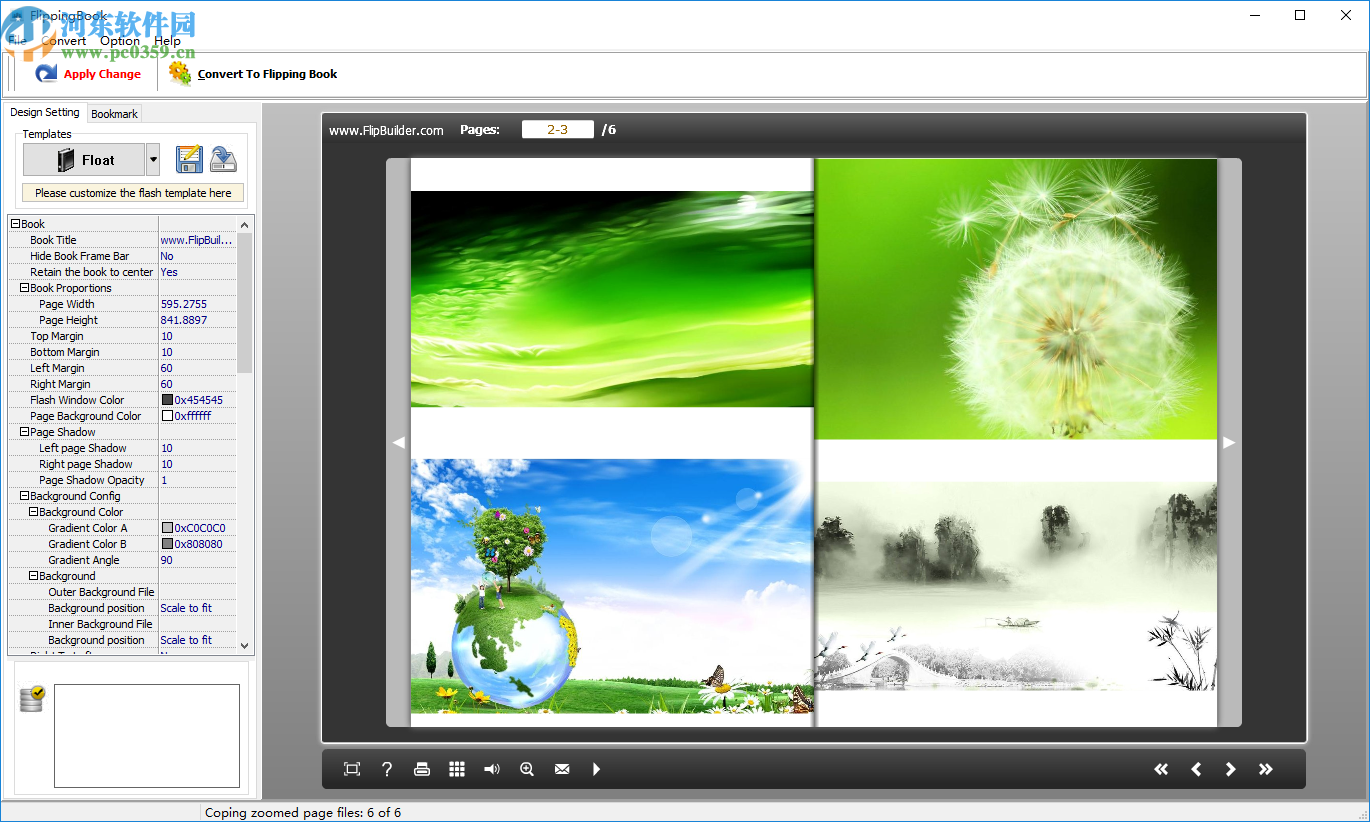Image resolution: width=1370 pixels, height=822 pixels.
Task: Switch to the Bookmark tab
Action: pos(113,113)
